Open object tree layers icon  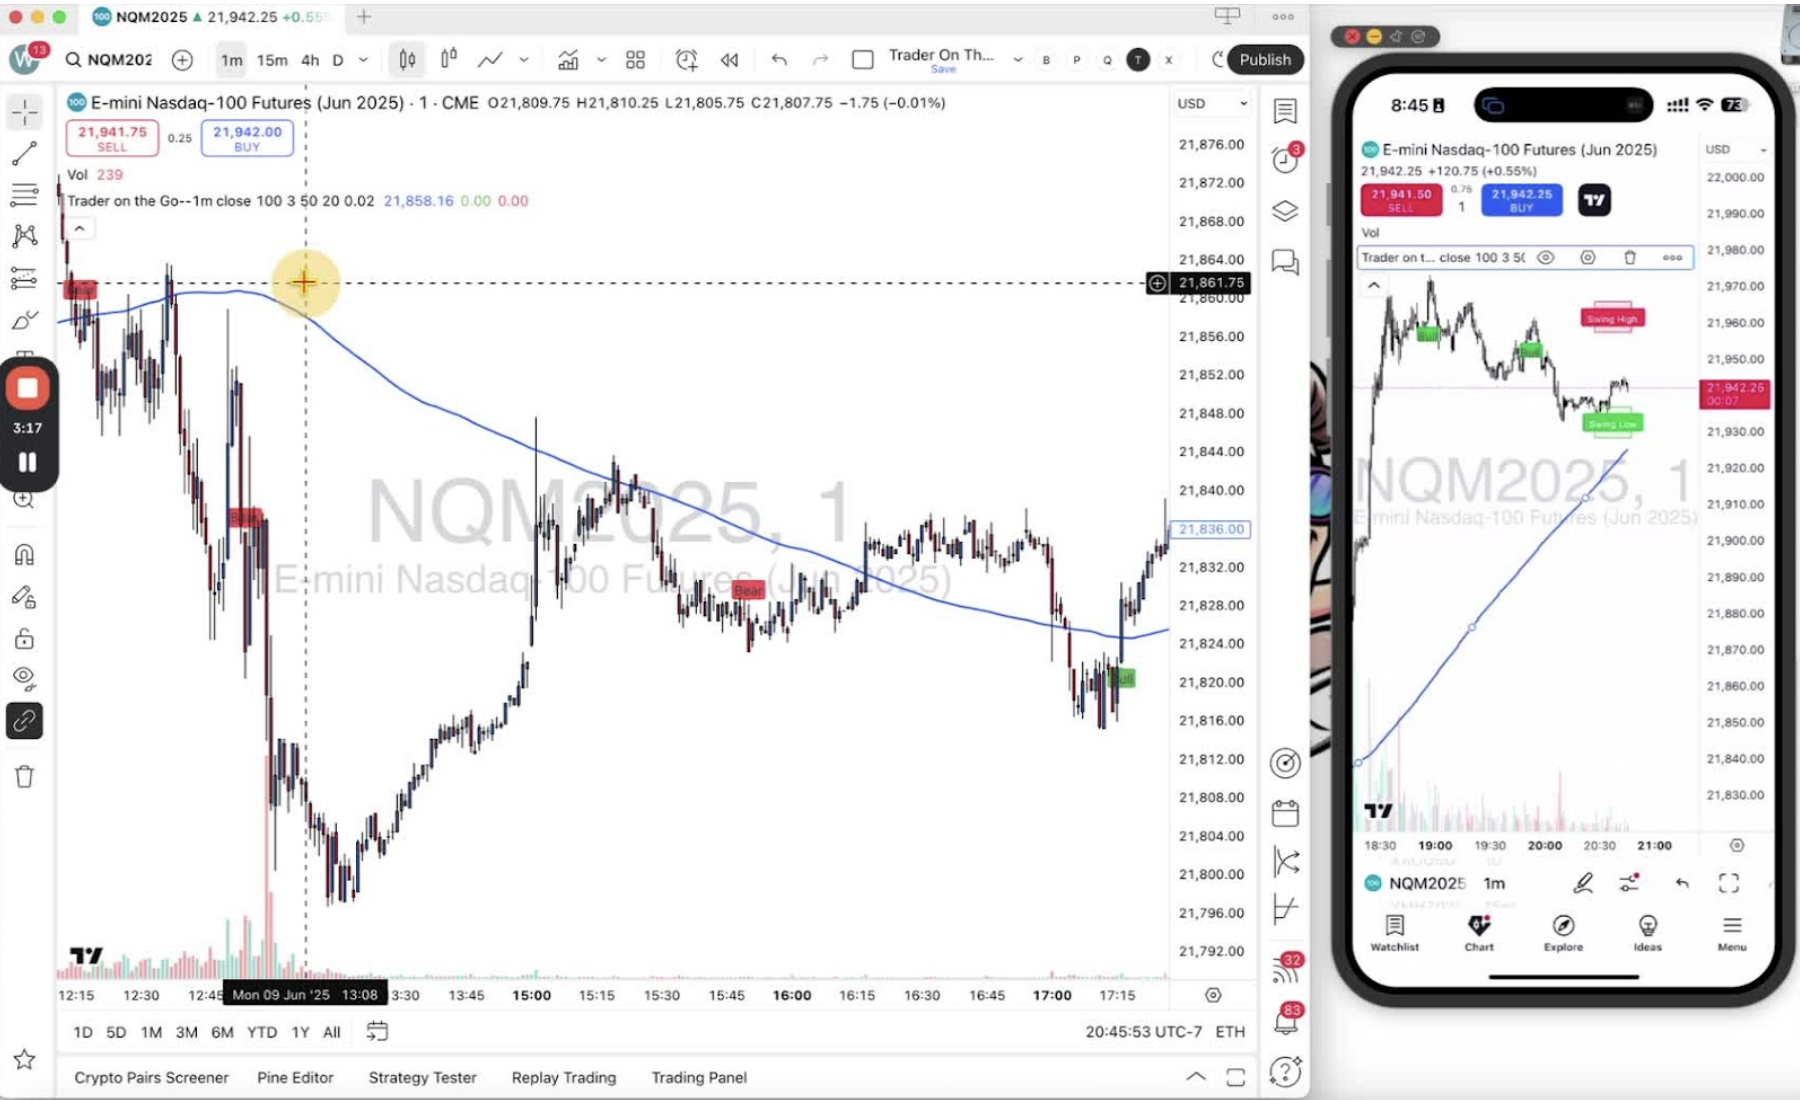point(1285,211)
